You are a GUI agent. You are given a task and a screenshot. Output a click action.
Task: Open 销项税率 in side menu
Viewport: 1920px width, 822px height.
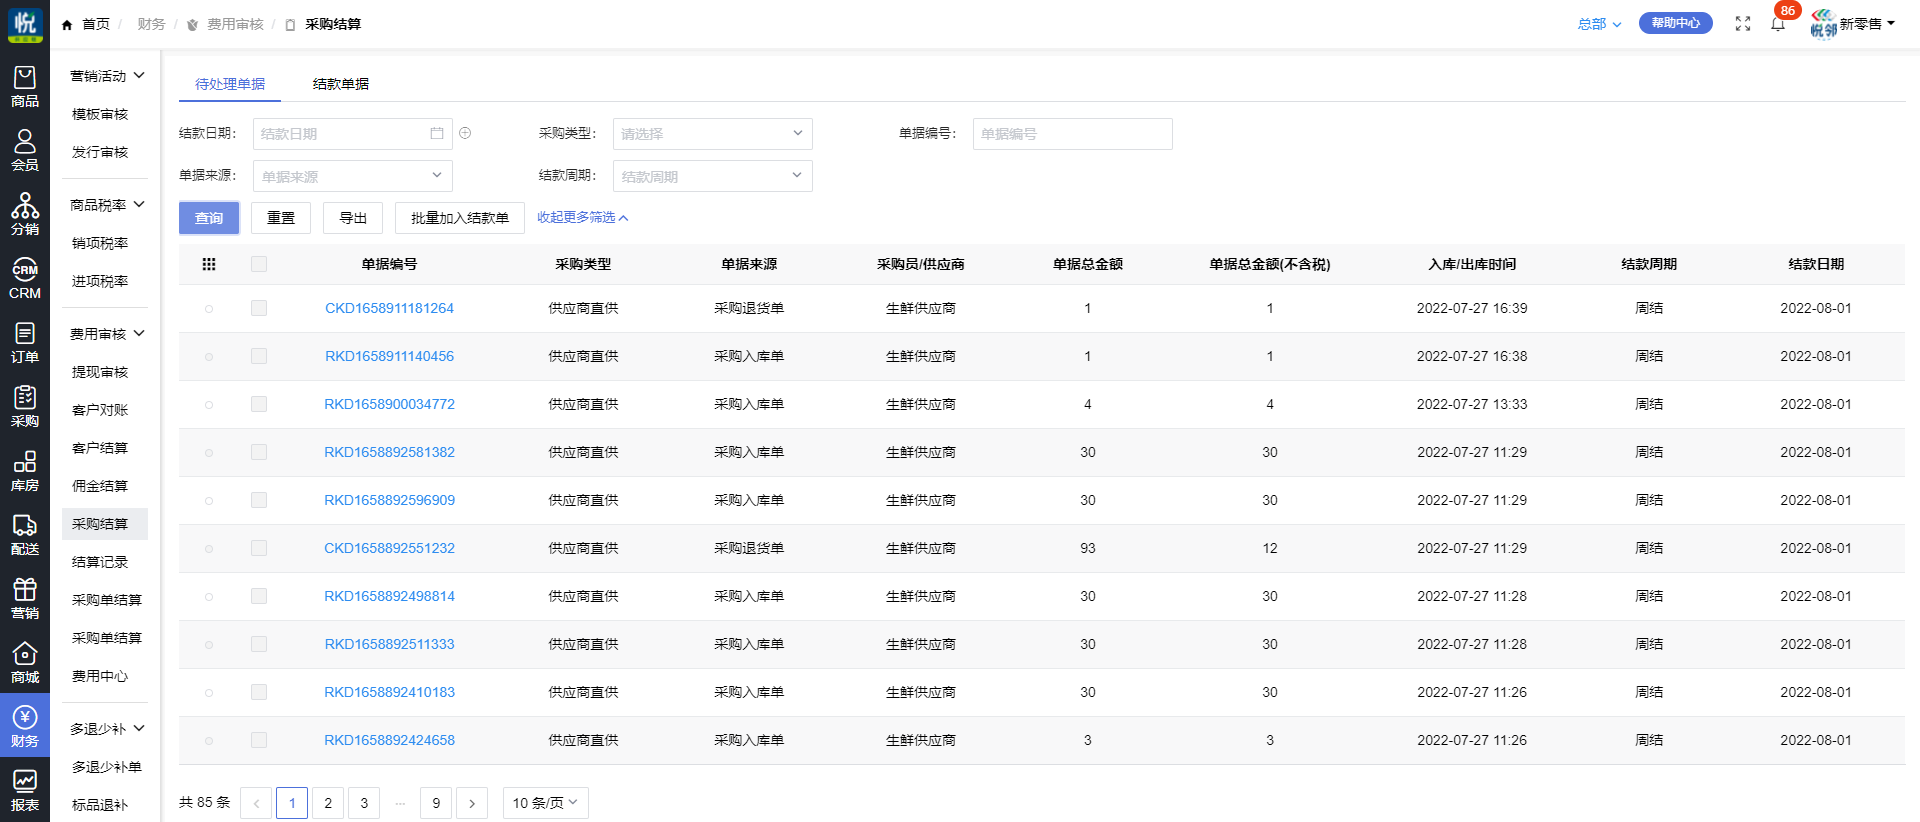pyautogui.click(x=100, y=243)
